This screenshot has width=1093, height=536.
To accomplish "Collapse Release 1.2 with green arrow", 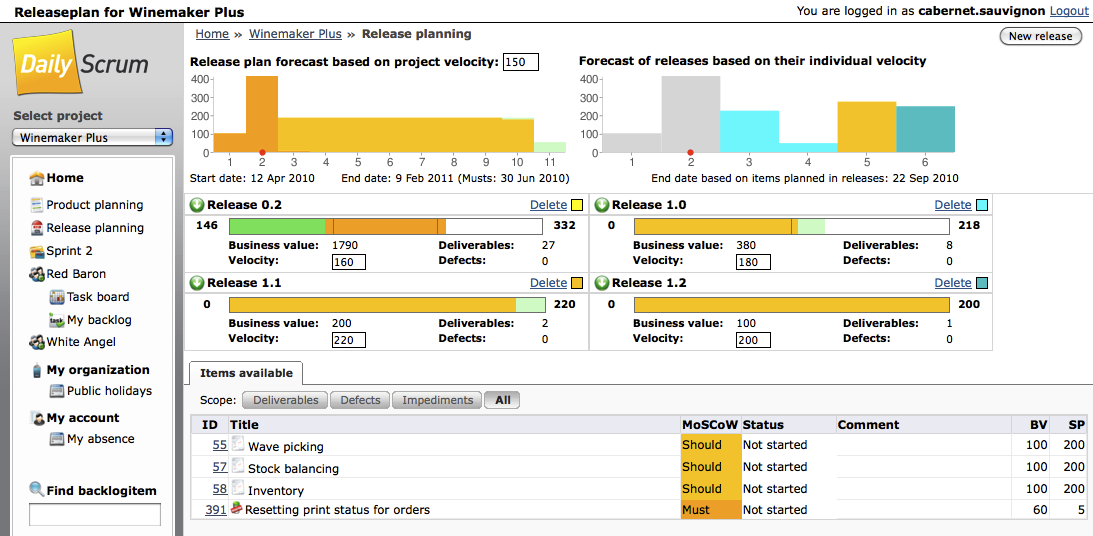I will [x=600, y=283].
